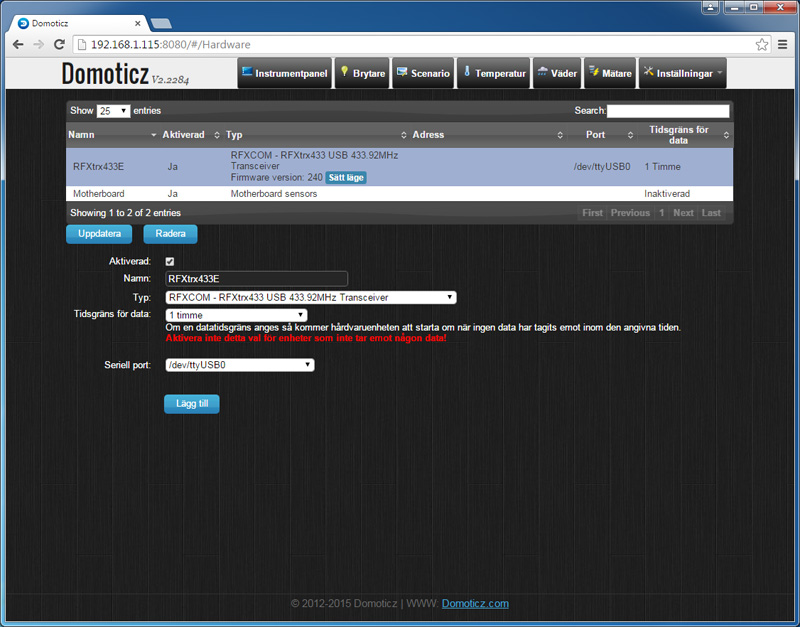Image resolution: width=800 pixels, height=627 pixels.
Task: Open the Domoticz.com footer link
Action: pos(475,604)
